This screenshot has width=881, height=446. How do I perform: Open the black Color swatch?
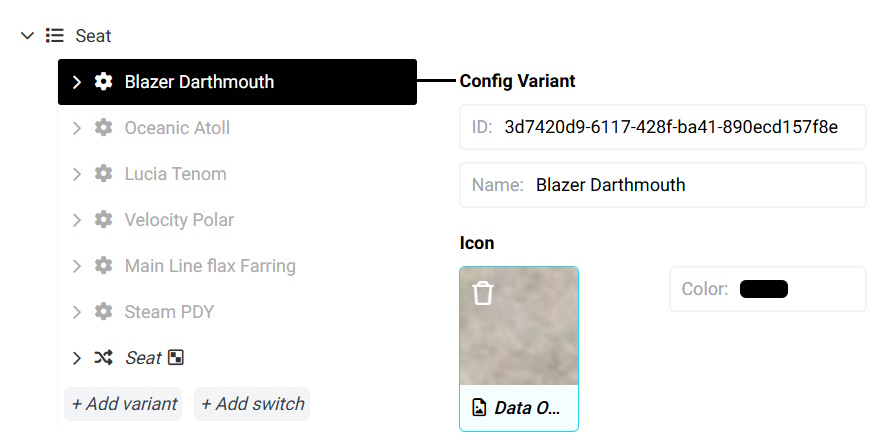coord(764,289)
